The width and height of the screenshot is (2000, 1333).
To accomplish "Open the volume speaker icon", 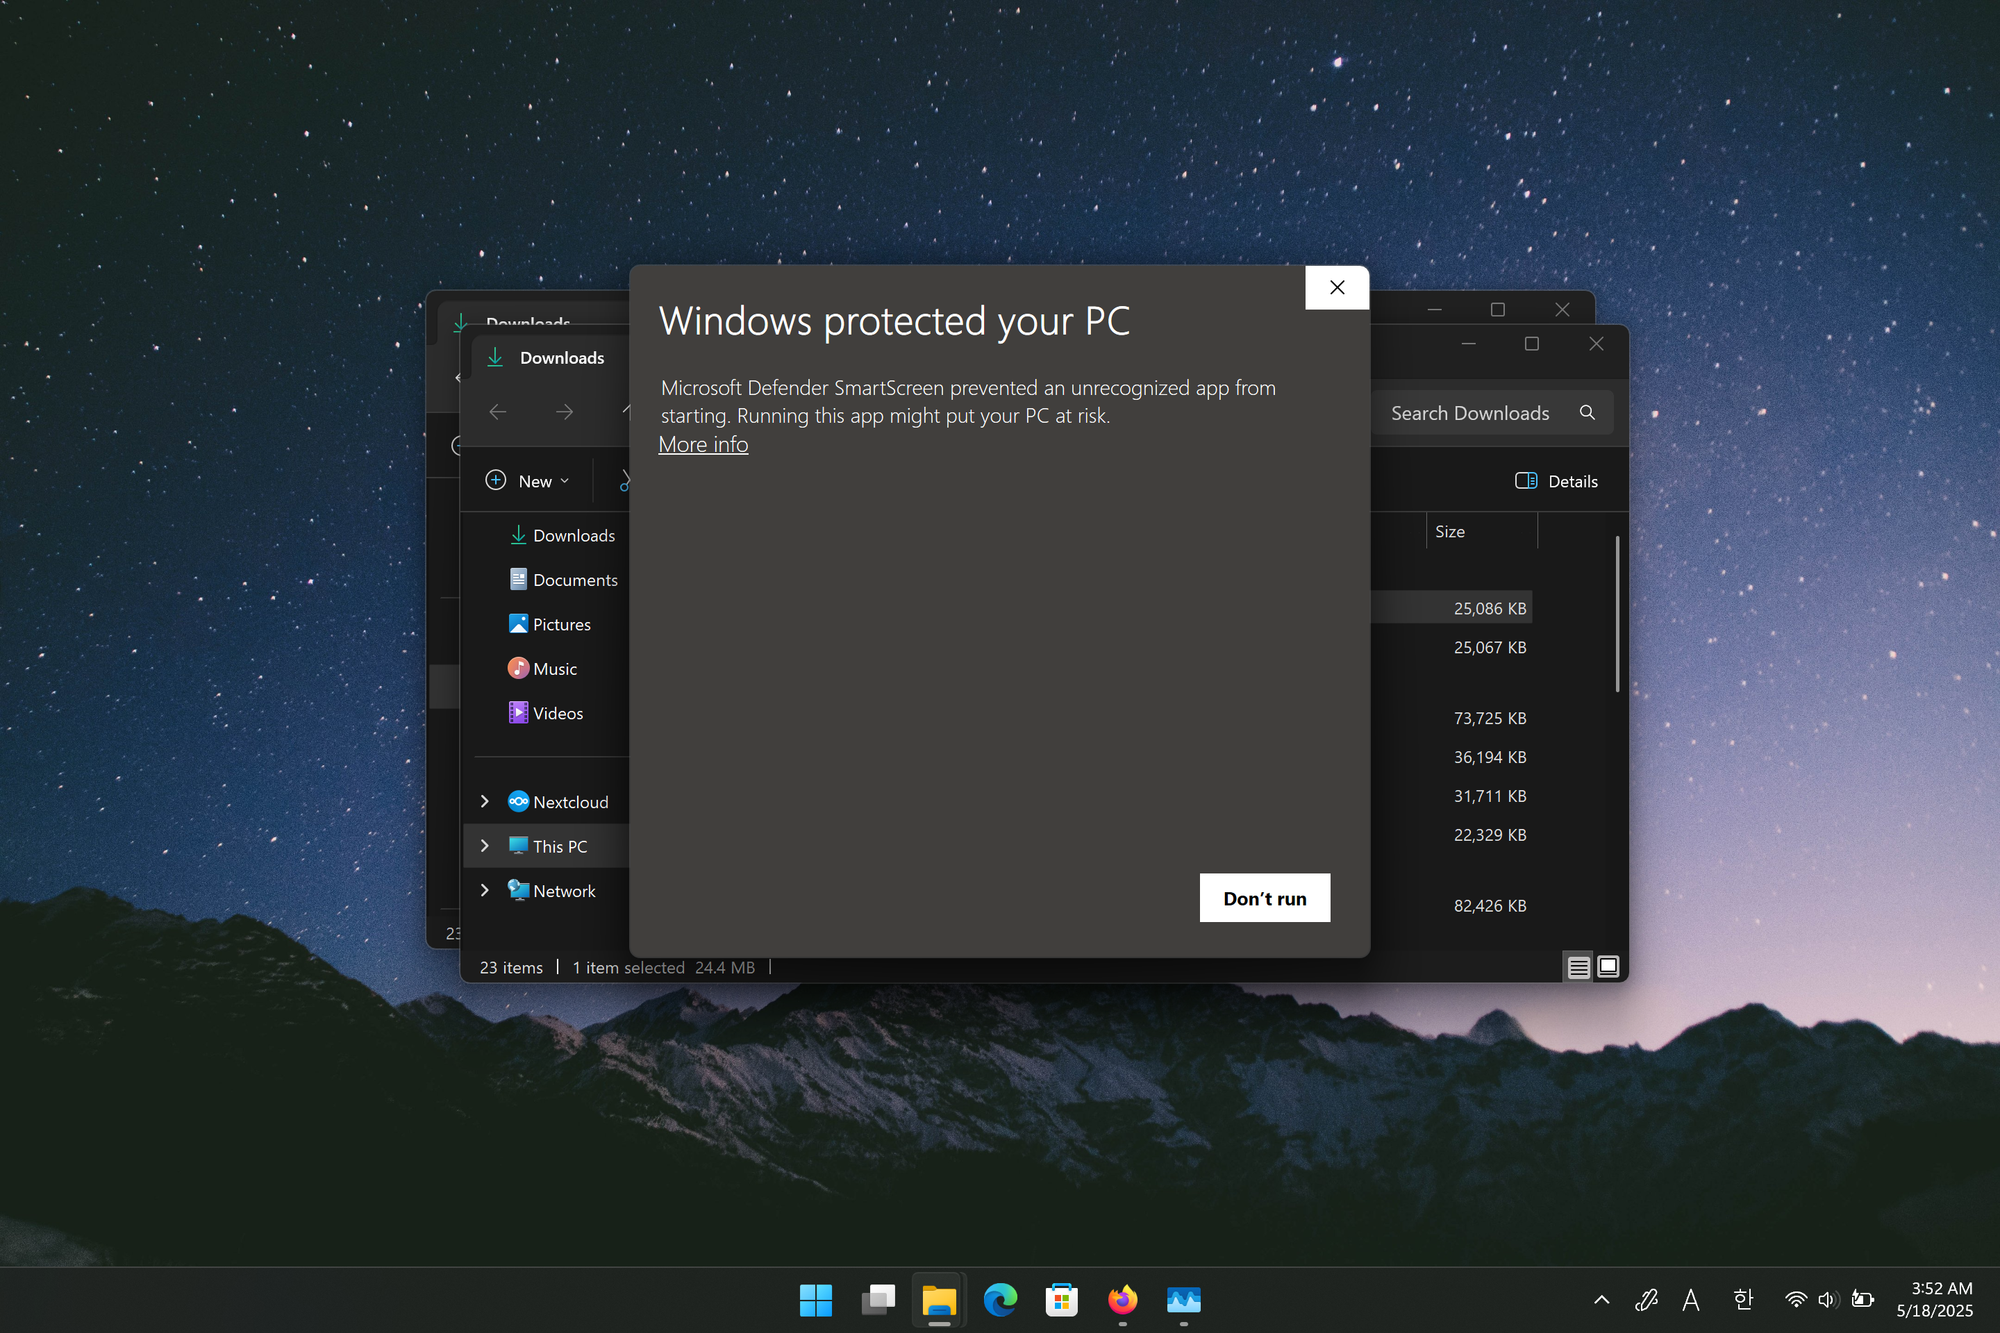I will [x=1828, y=1300].
